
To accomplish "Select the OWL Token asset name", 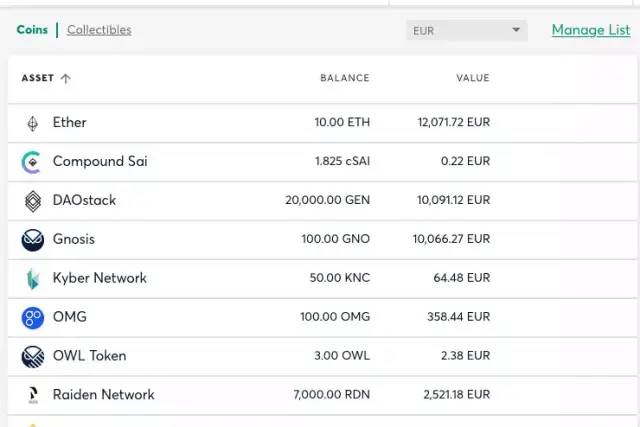I will pos(89,356).
